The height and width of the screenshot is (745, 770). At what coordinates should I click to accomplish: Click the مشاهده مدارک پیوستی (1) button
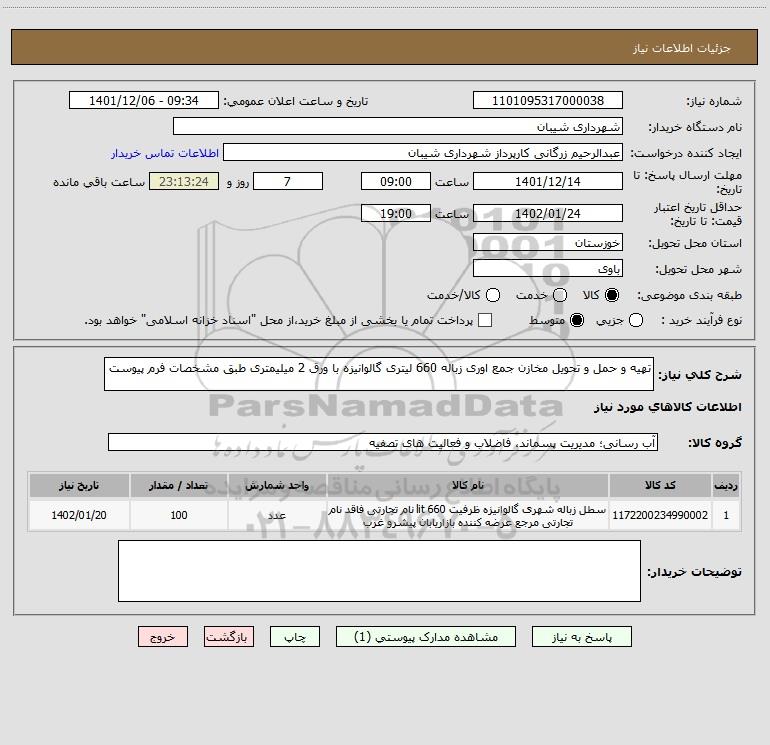coord(426,637)
